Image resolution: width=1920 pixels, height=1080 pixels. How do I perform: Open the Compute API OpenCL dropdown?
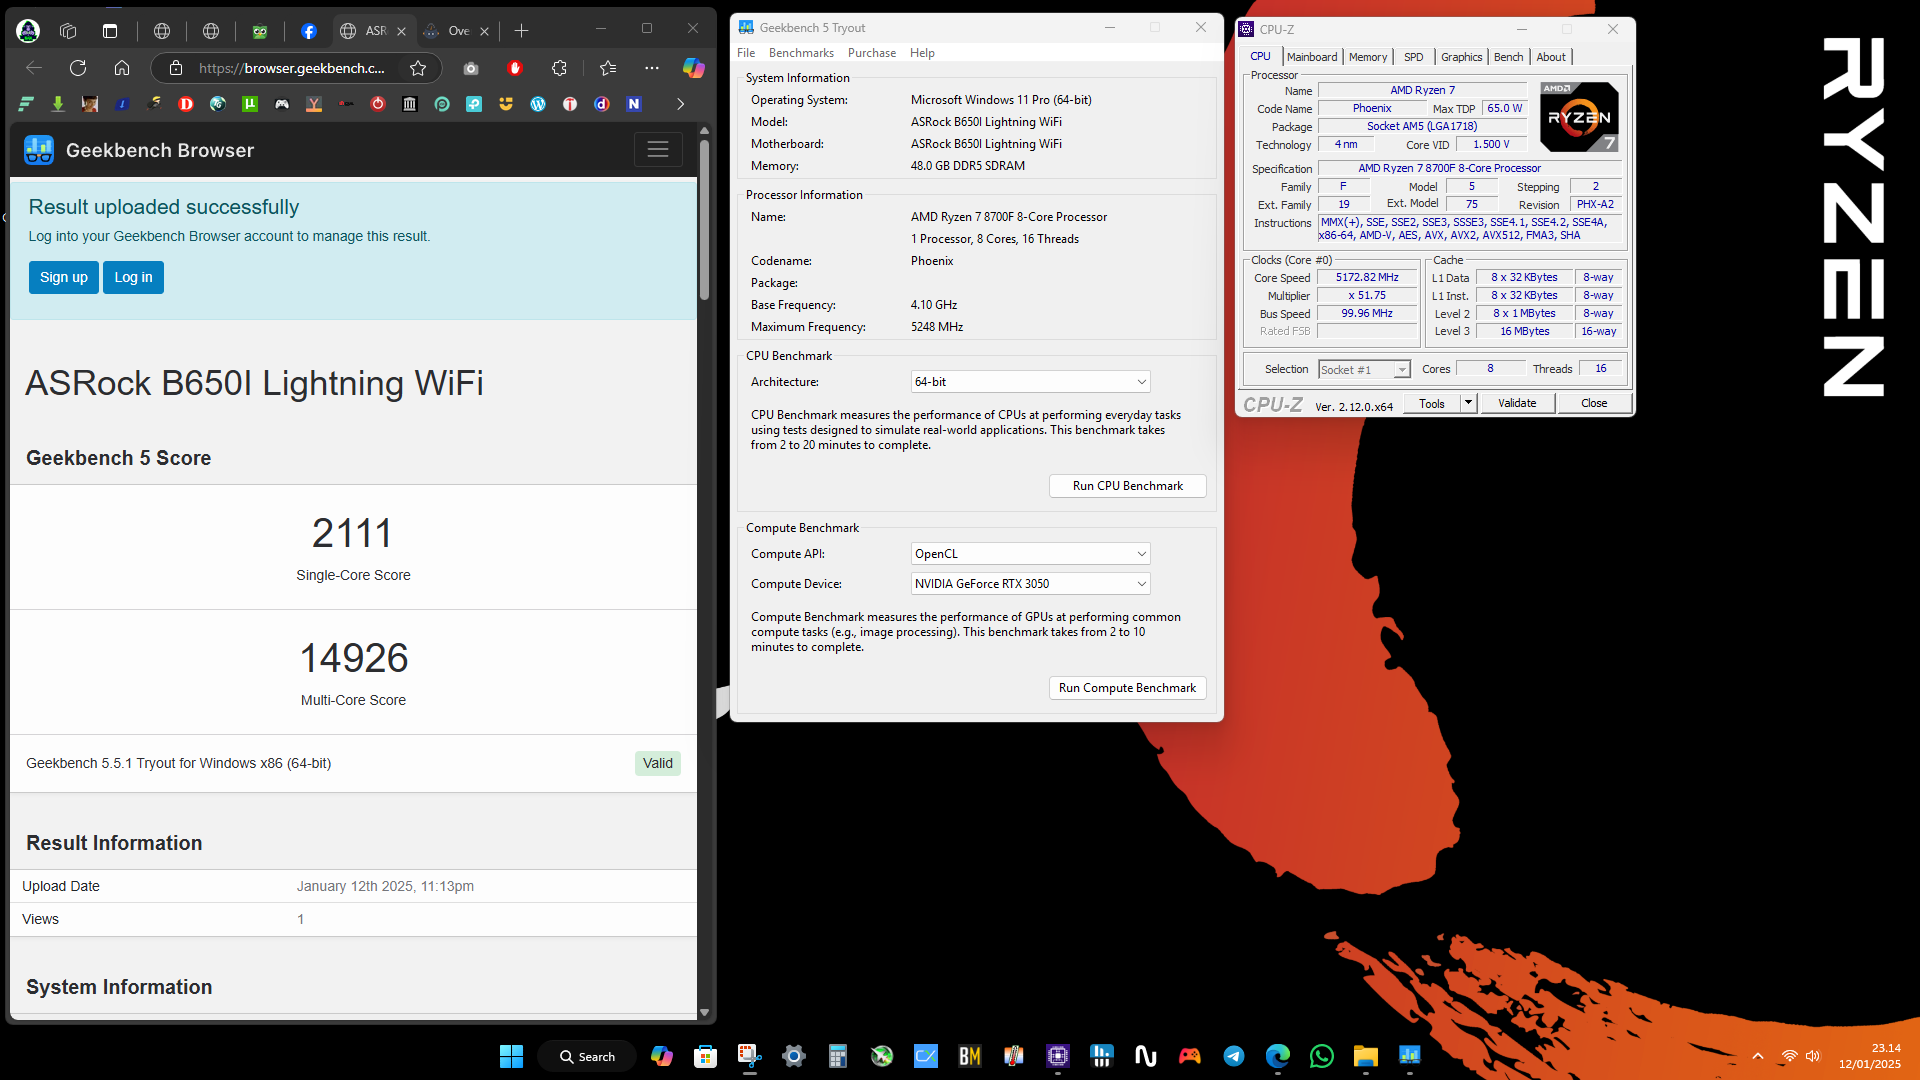click(x=1030, y=554)
